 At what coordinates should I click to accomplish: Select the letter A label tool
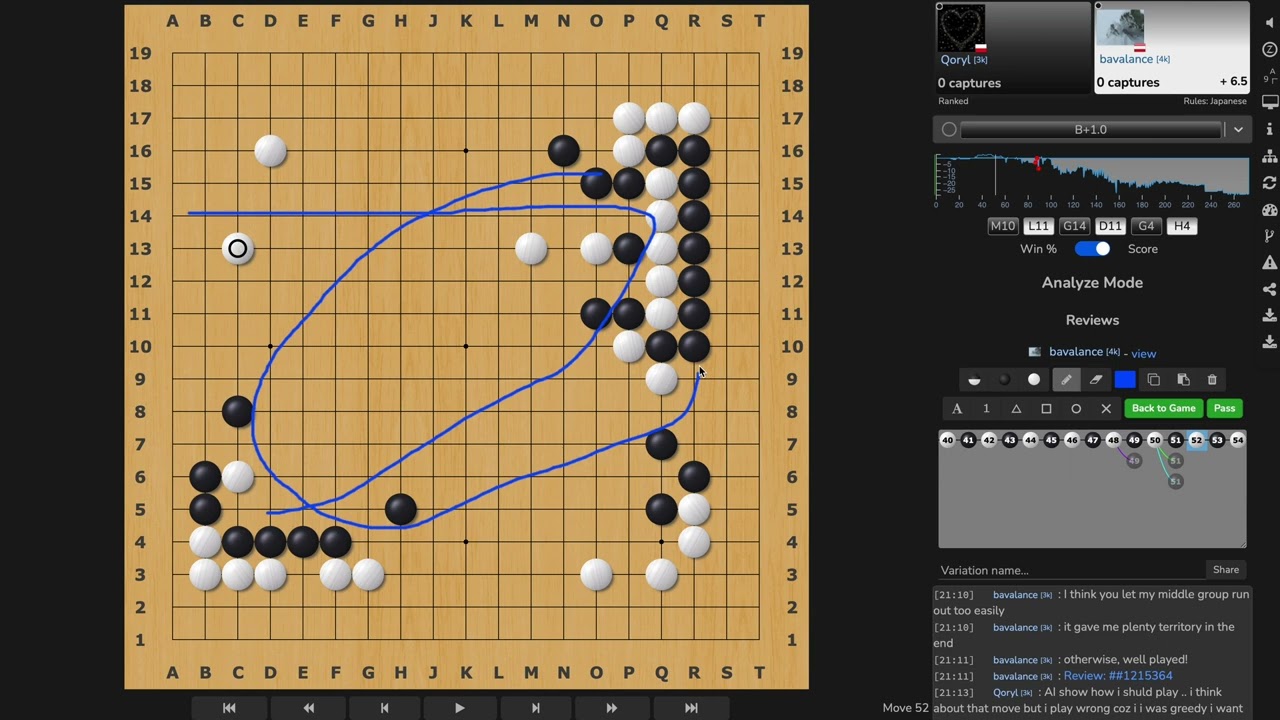click(957, 408)
